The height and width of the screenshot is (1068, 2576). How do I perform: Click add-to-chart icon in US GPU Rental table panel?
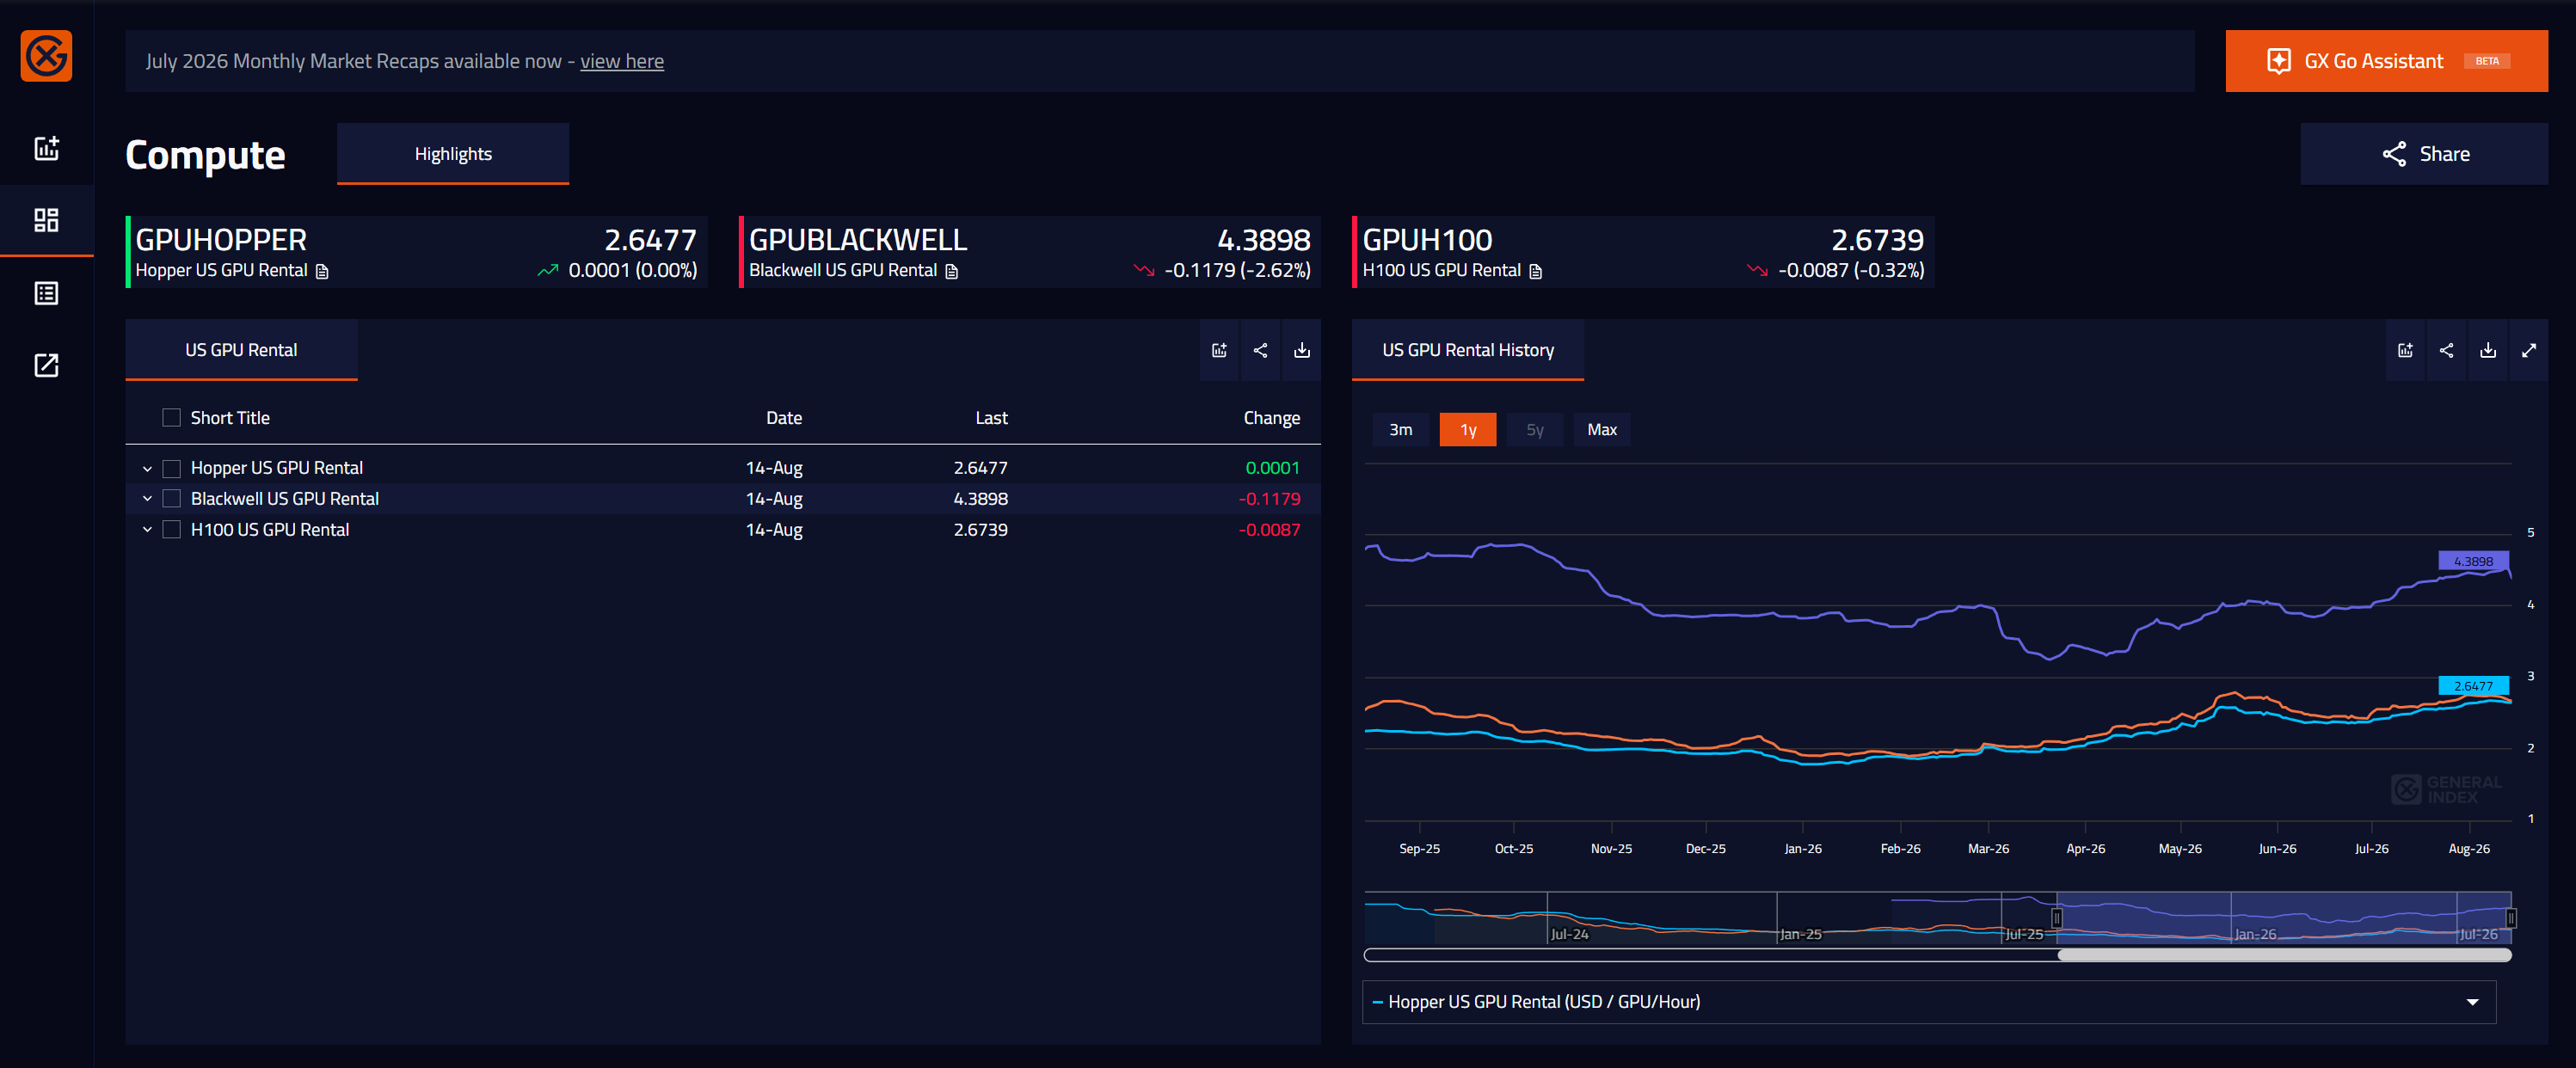[x=1219, y=350]
